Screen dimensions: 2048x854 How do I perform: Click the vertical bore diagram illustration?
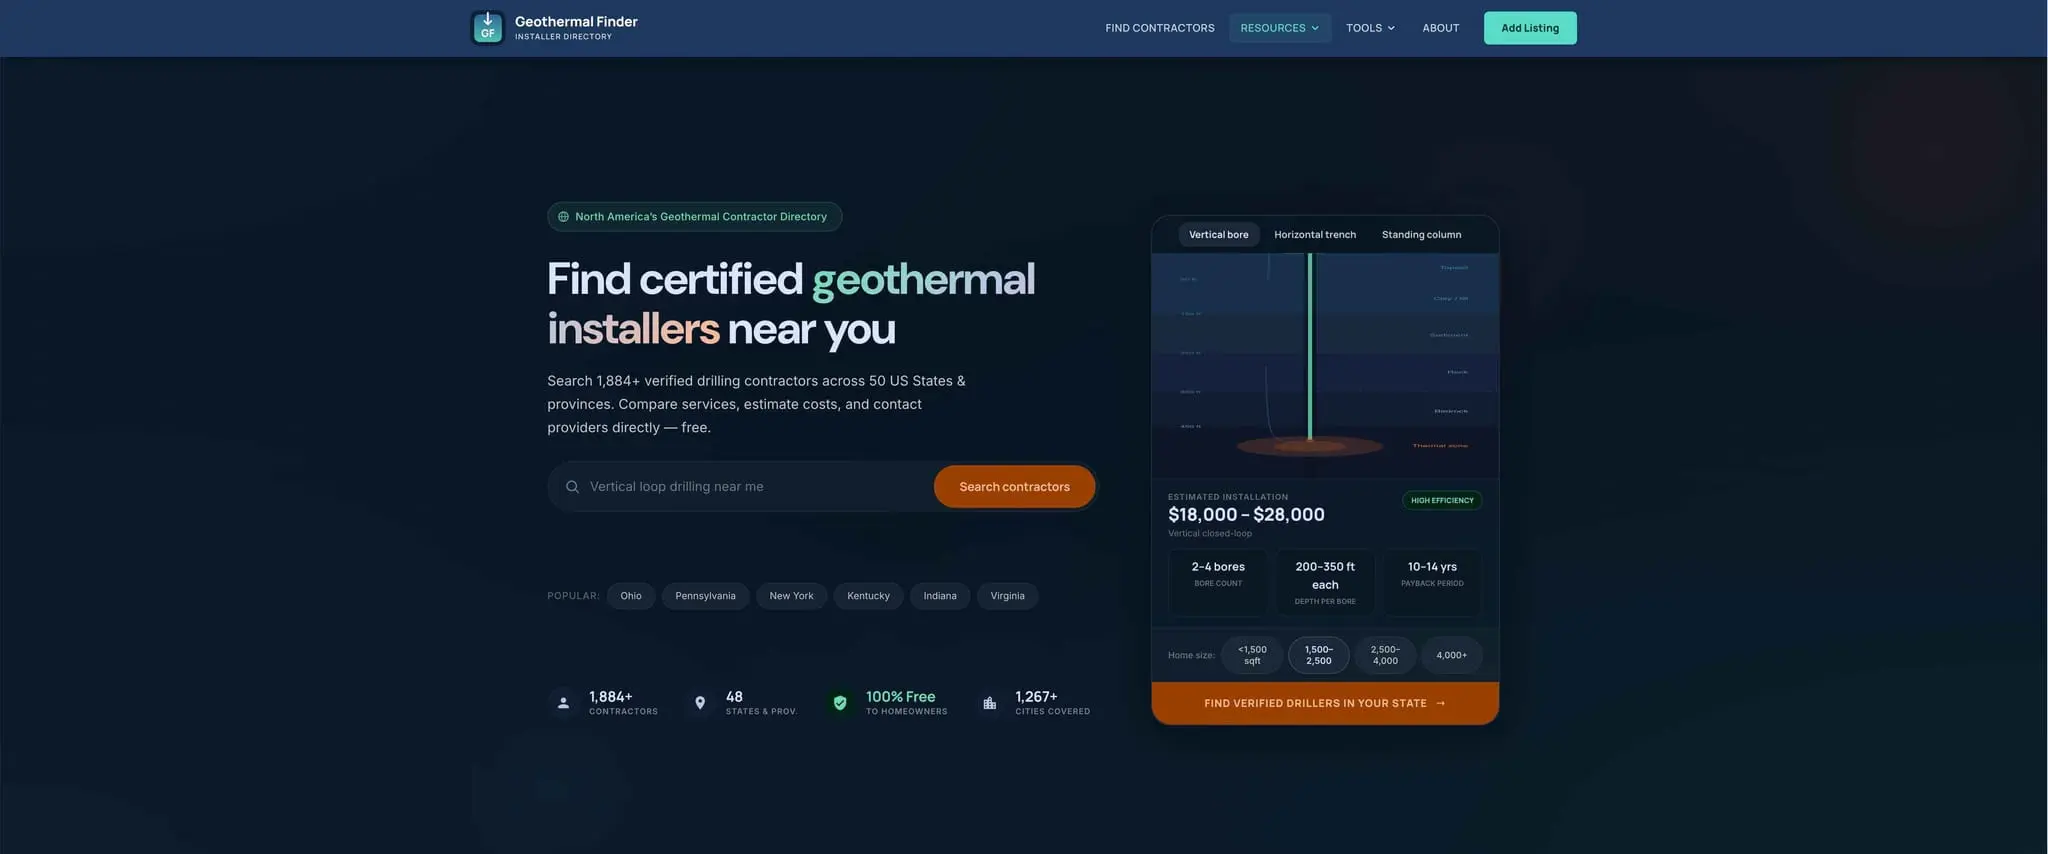point(1325,366)
